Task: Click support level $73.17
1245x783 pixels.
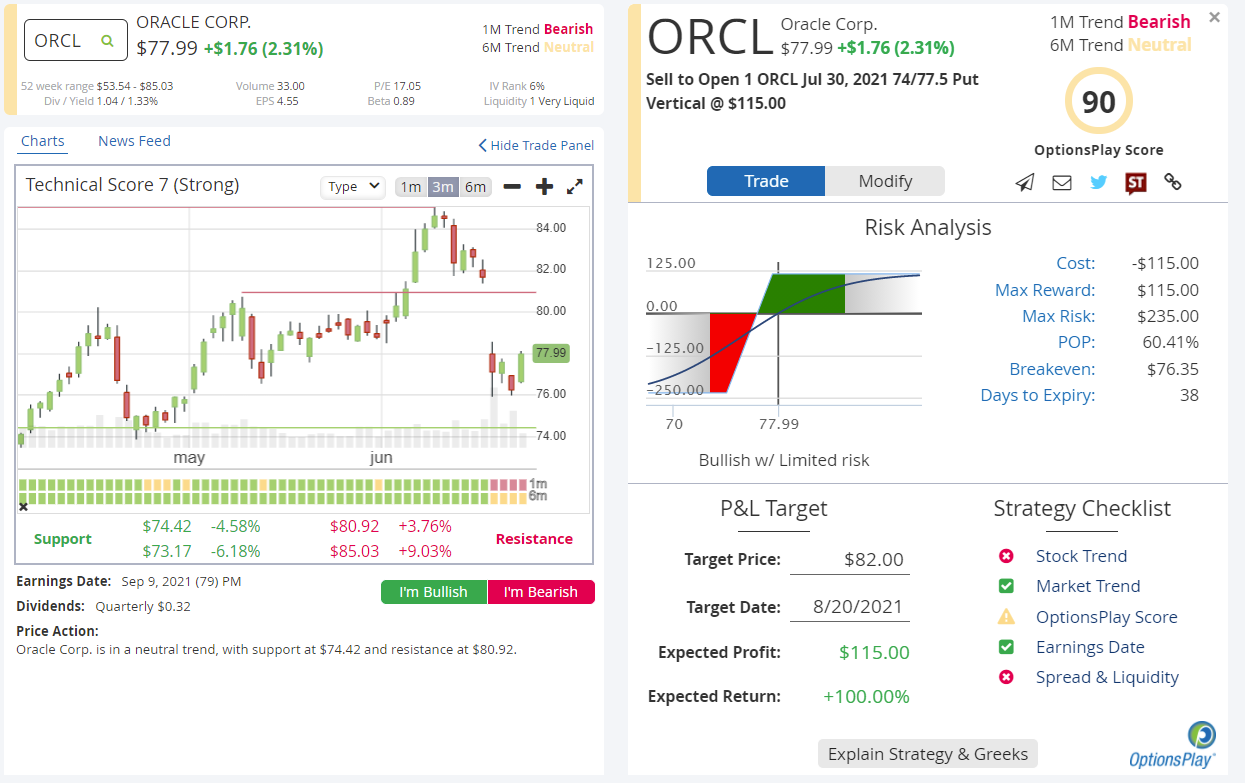Action: 167,551
